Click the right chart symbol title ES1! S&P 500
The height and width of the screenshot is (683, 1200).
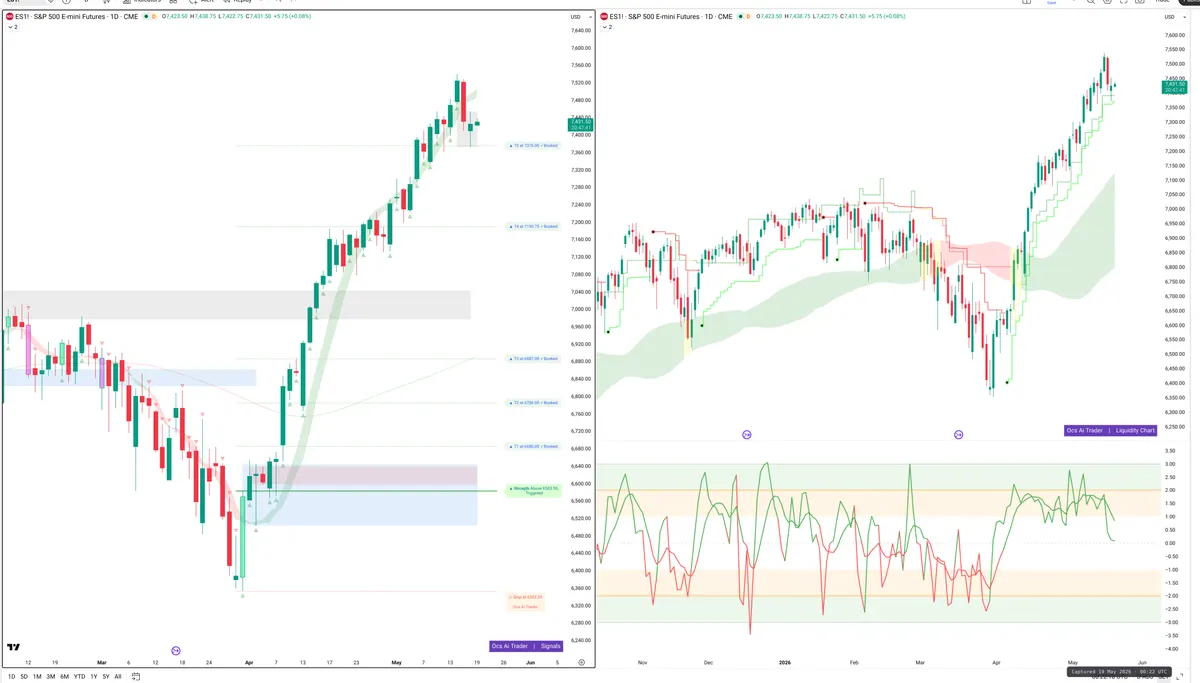pyautogui.click(x=671, y=16)
